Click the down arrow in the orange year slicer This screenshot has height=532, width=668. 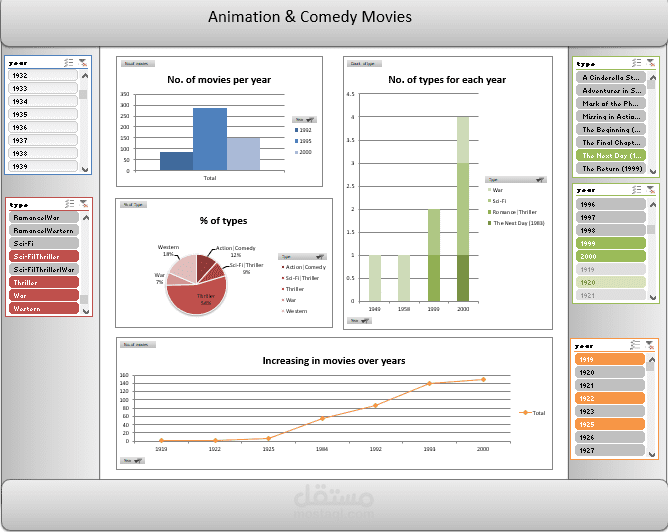coord(651,454)
